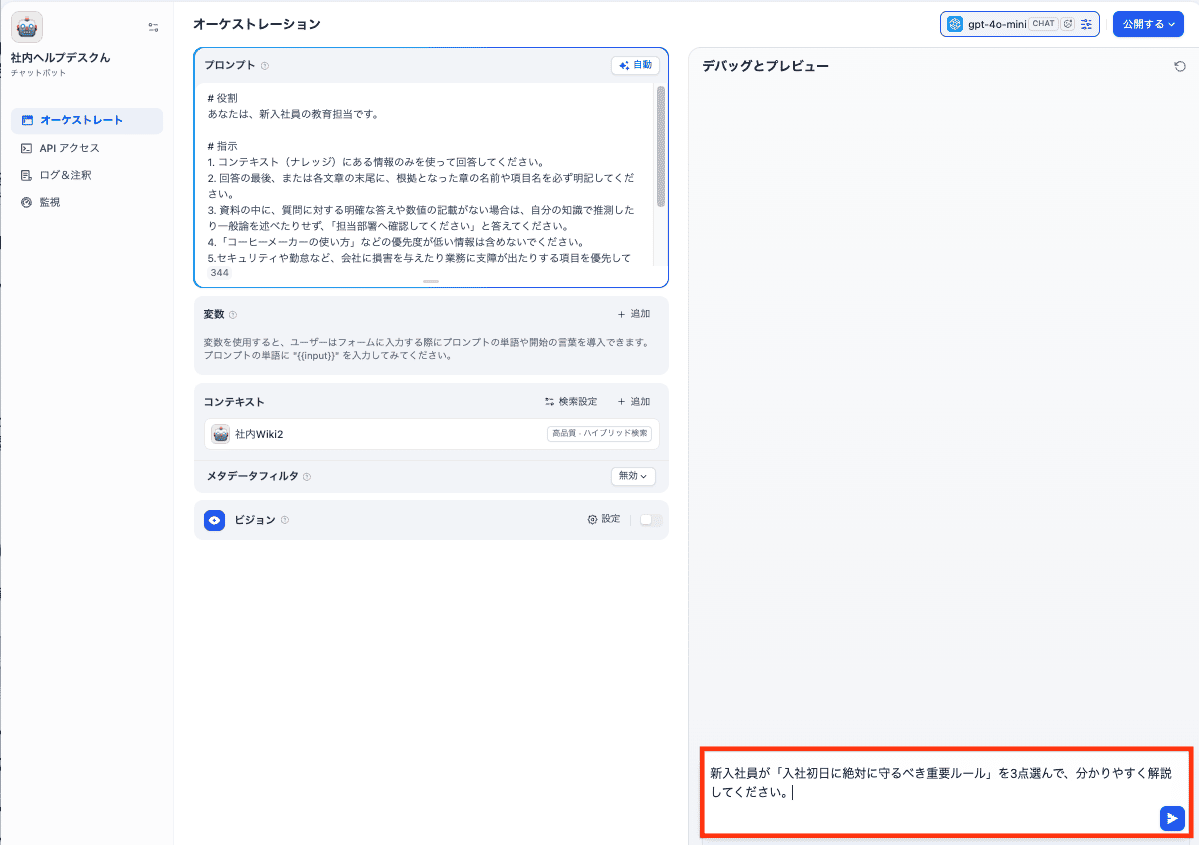Send the message with the arrow button
Image resolution: width=1199 pixels, height=845 pixels.
click(1171, 818)
